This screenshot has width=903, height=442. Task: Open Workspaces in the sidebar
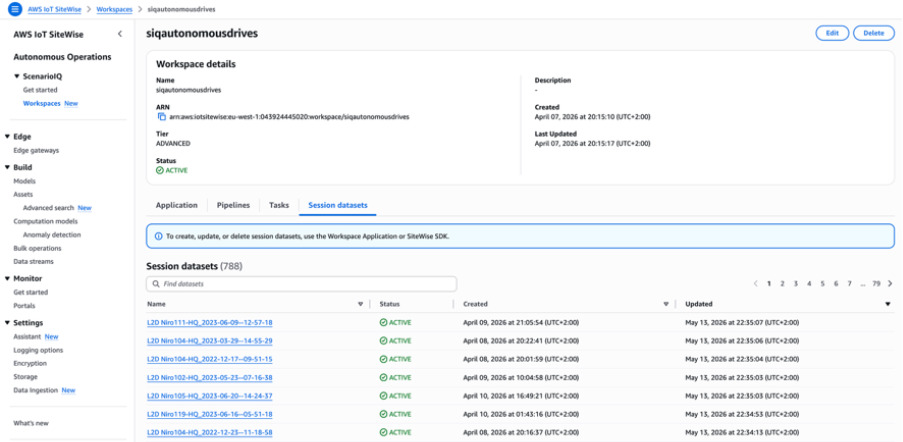click(41, 104)
